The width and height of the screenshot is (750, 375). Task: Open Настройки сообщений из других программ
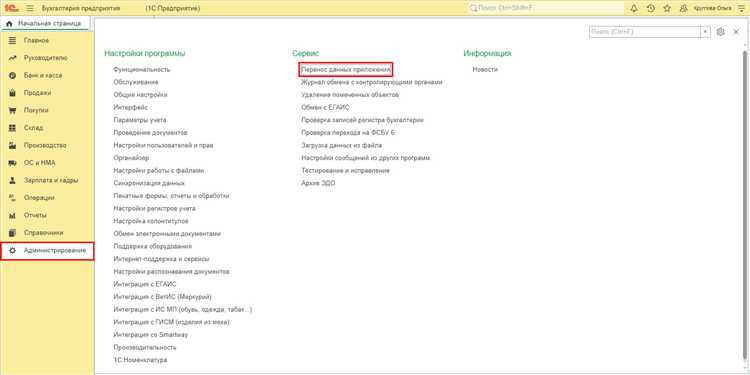point(365,157)
